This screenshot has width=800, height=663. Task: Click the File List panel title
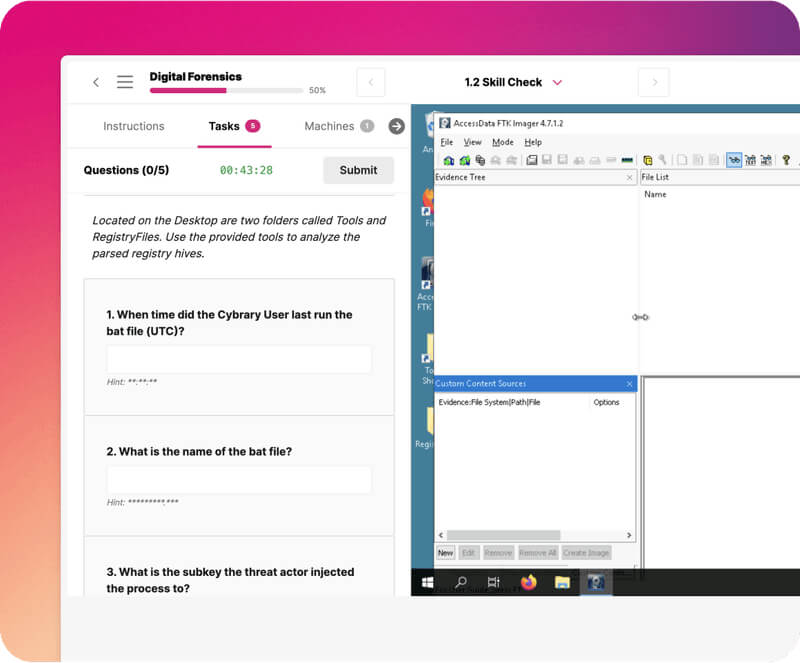[655, 177]
